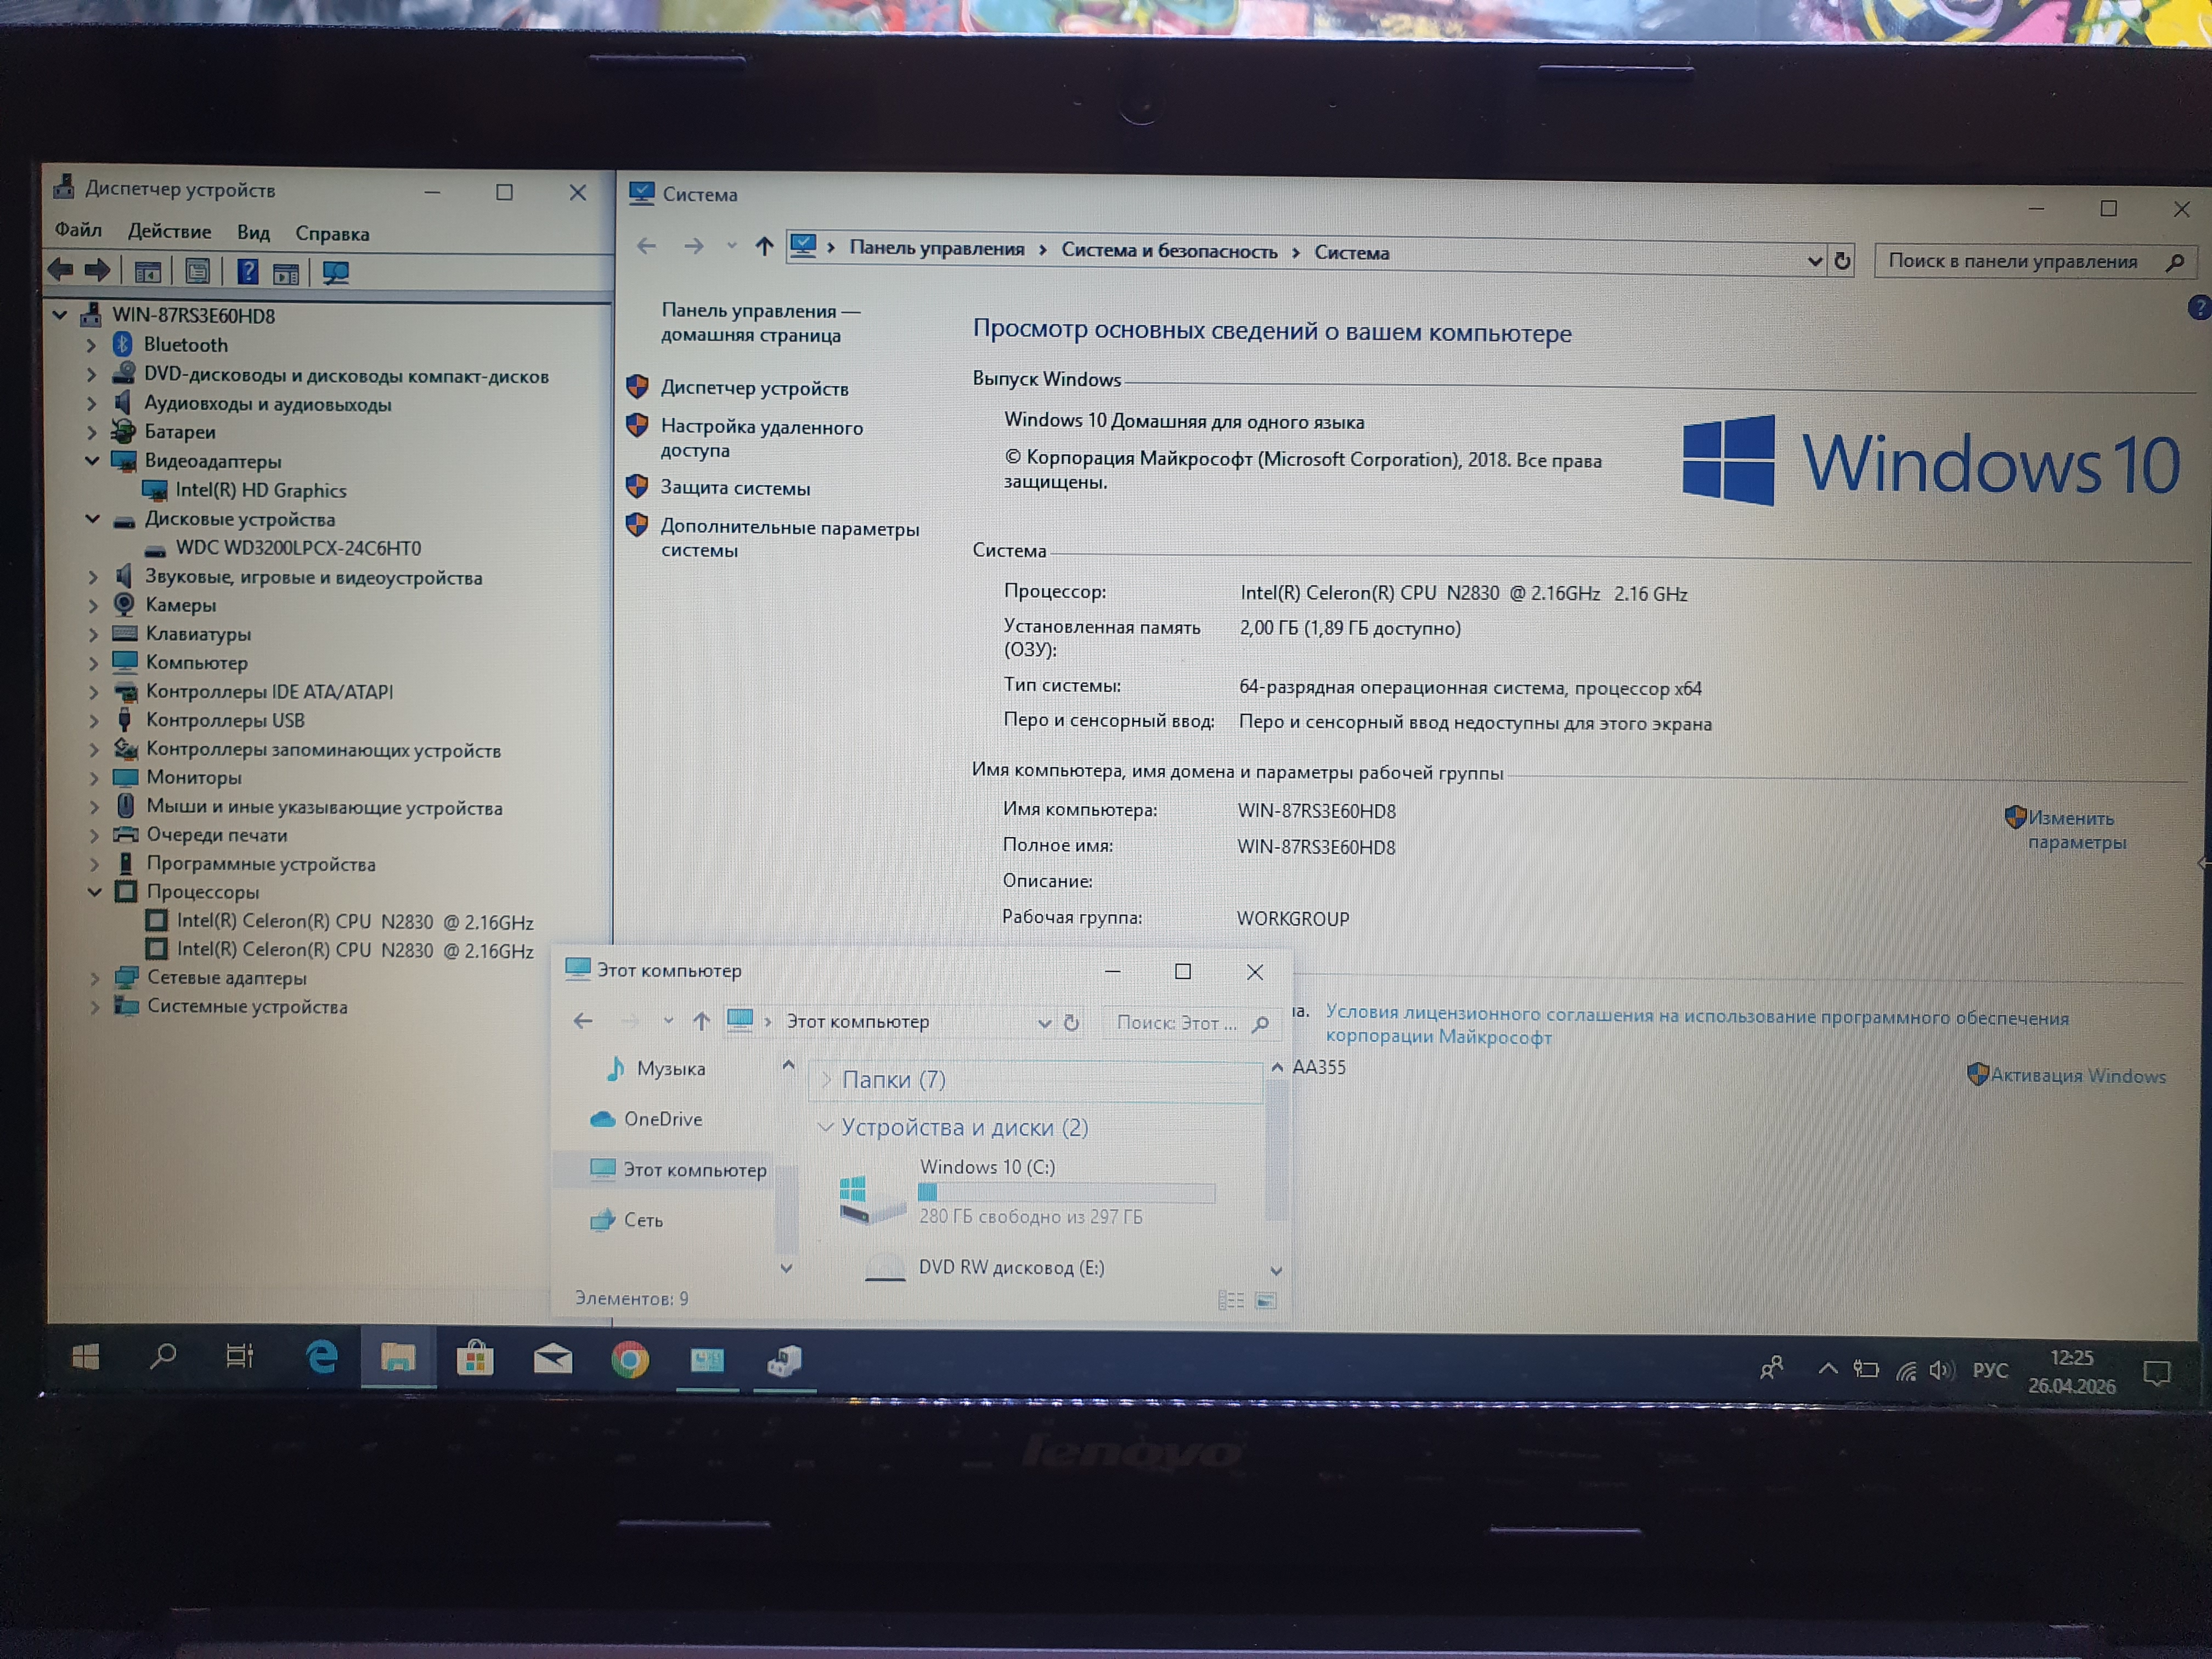Collapse the Видеоадаптеры tree node
The image size is (2212, 1659).
point(93,461)
